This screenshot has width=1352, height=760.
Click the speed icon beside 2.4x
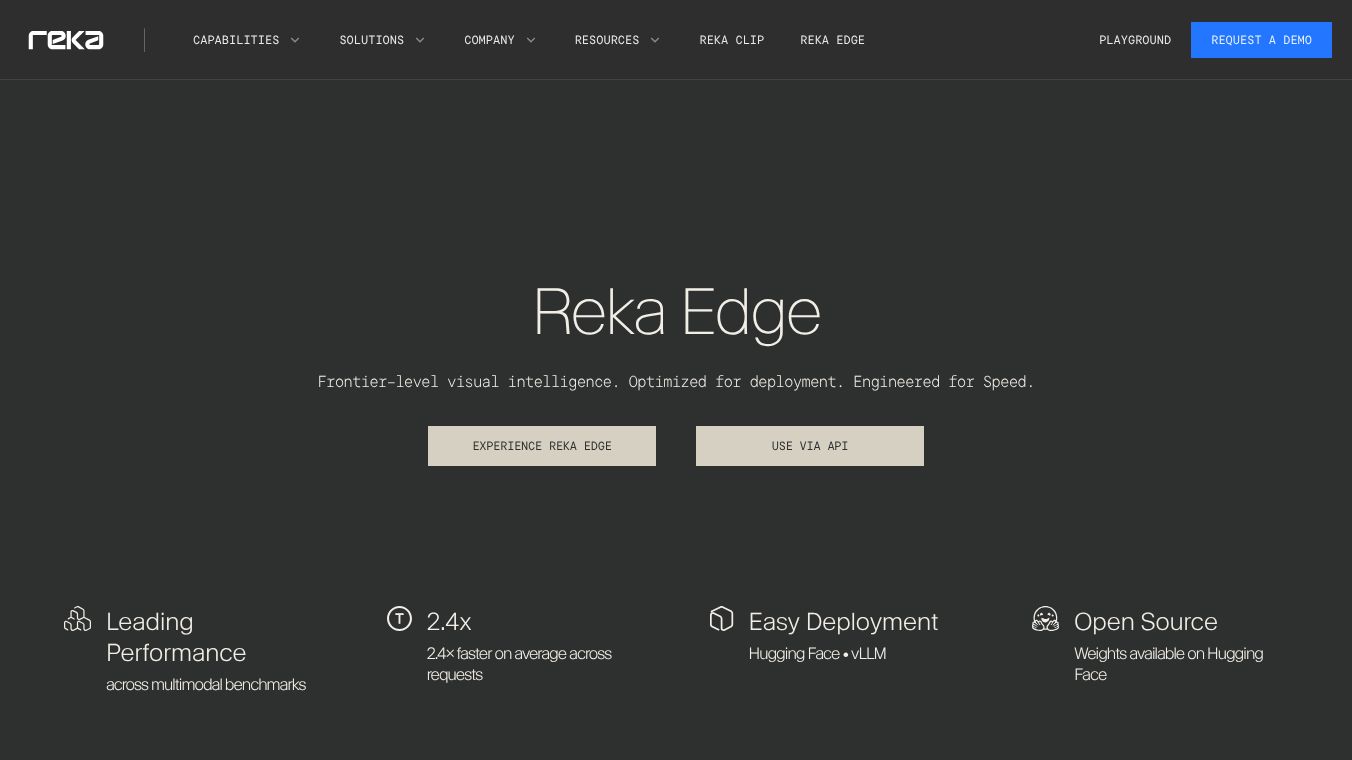tap(399, 619)
